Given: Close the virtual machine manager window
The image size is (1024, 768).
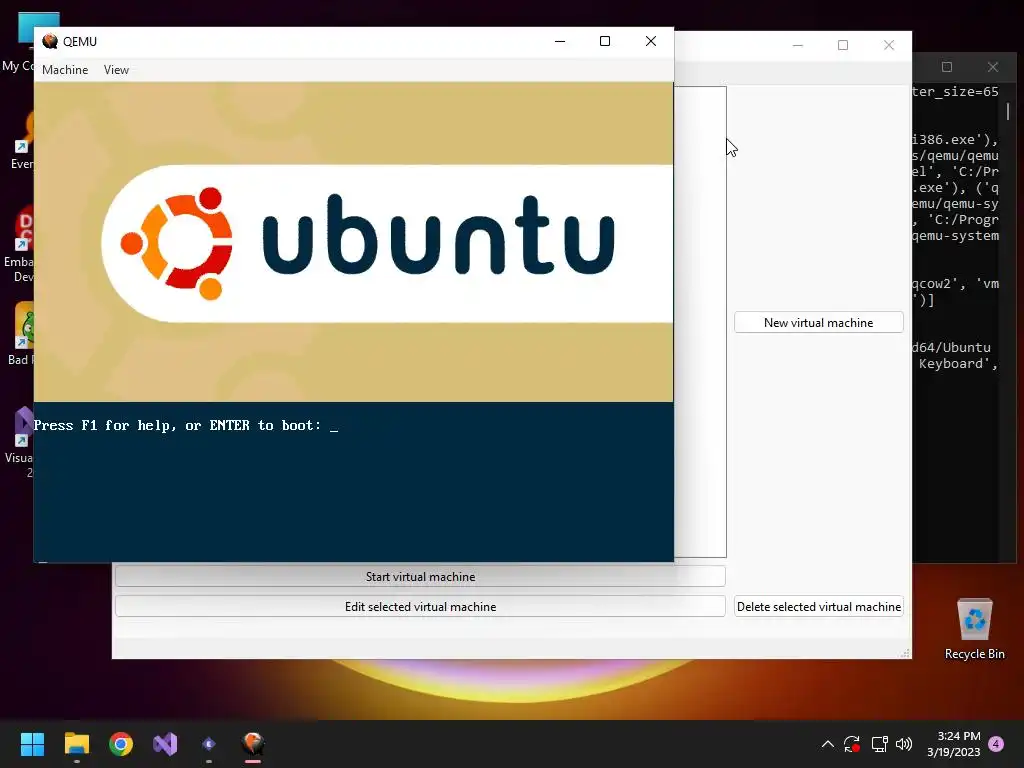Looking at the screenshot, I should point(889,45).
